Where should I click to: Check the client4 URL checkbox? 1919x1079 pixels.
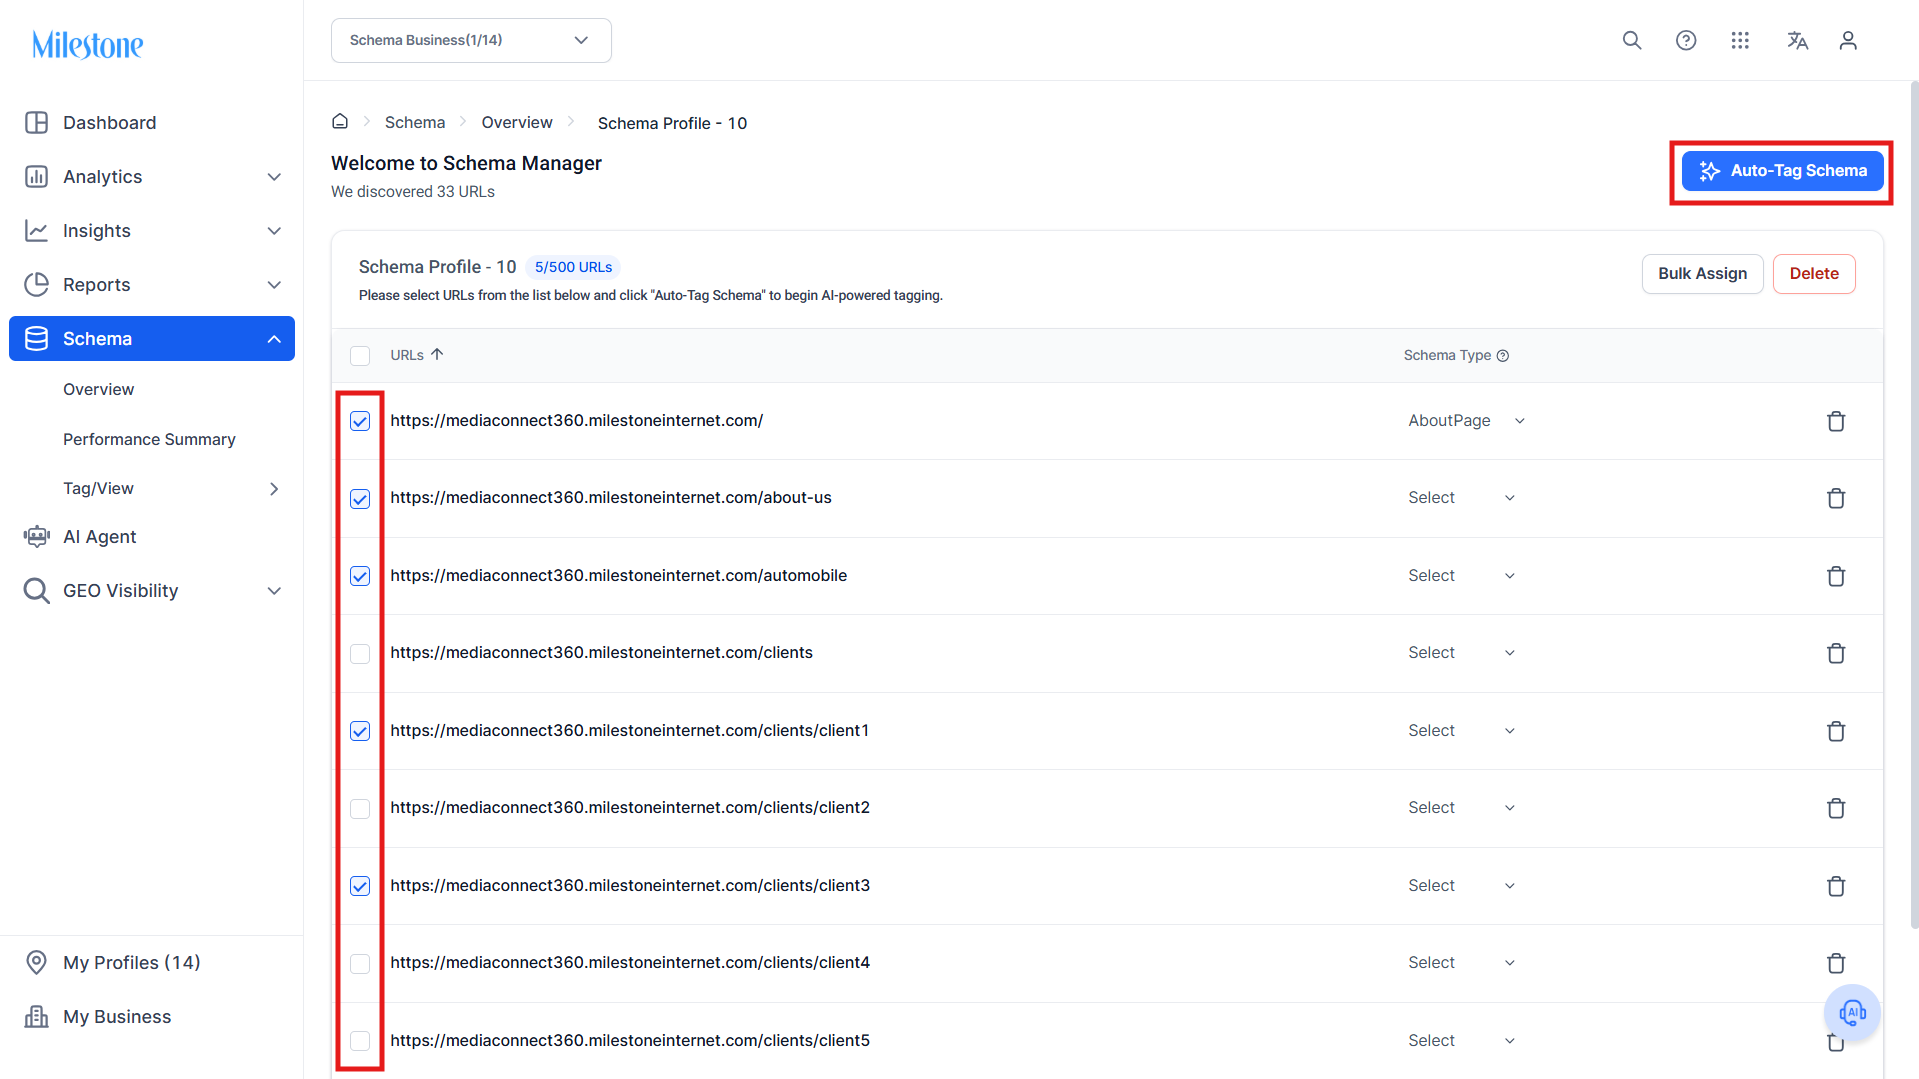click(x=360, y=963)
